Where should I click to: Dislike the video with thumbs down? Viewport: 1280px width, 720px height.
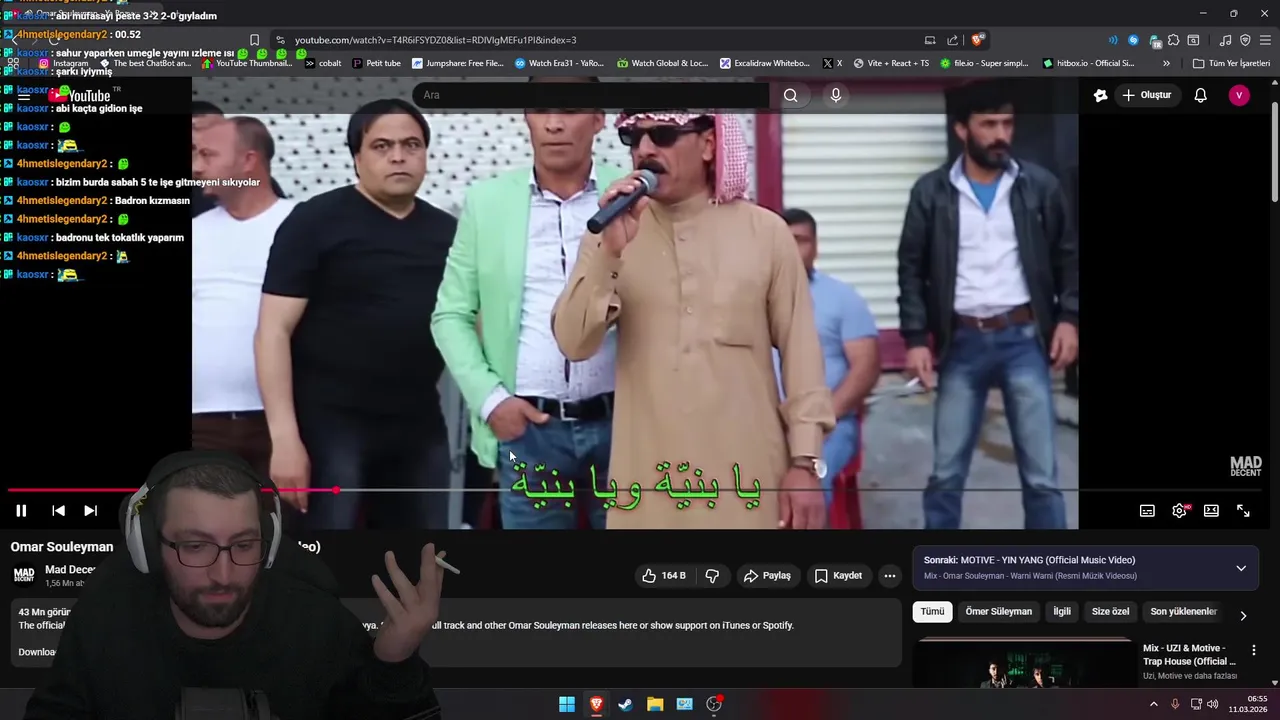click(712, 575)
